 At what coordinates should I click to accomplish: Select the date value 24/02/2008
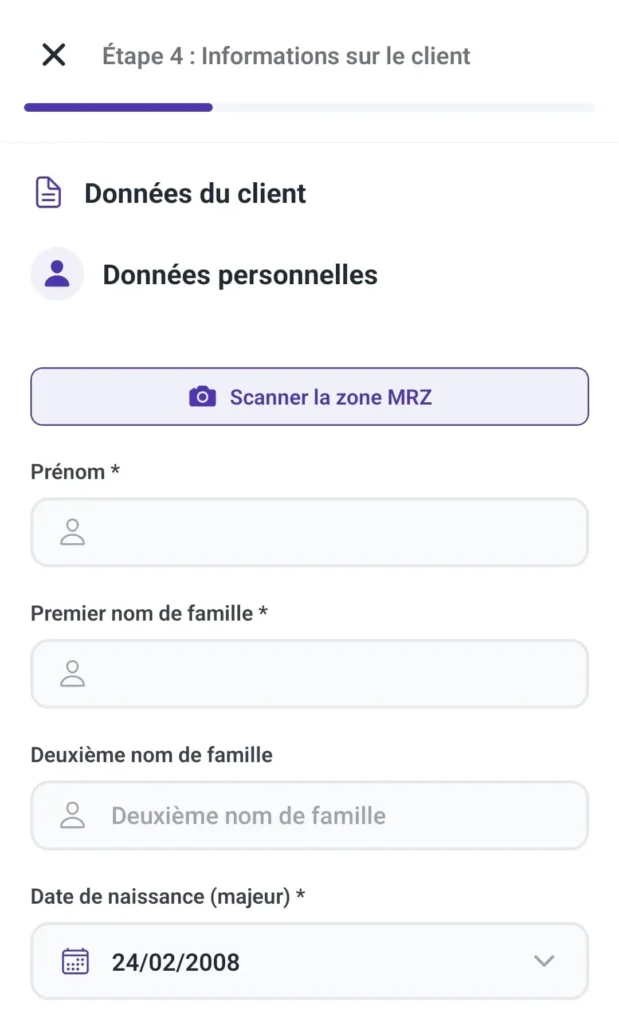174,961
